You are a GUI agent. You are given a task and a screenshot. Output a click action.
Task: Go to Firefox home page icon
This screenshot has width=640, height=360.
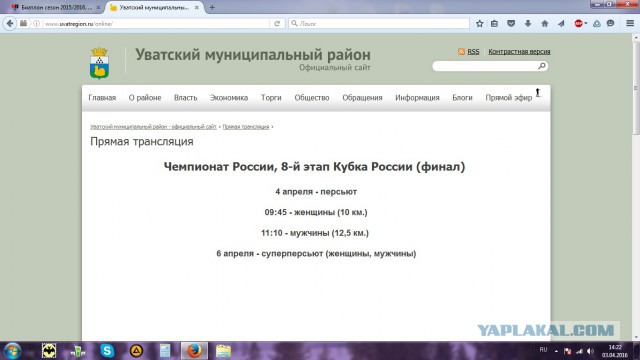[x=544, y=24]
